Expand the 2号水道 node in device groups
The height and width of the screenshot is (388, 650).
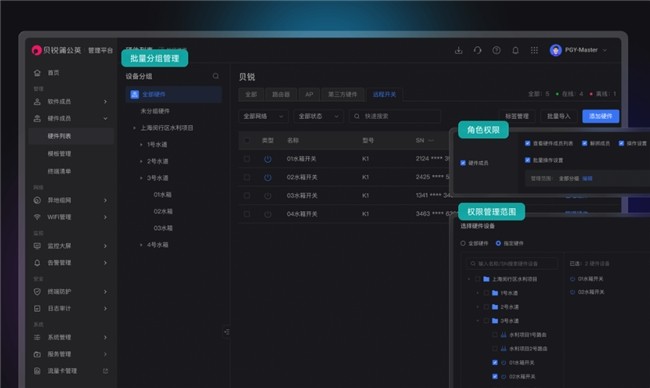pos(141,161)
